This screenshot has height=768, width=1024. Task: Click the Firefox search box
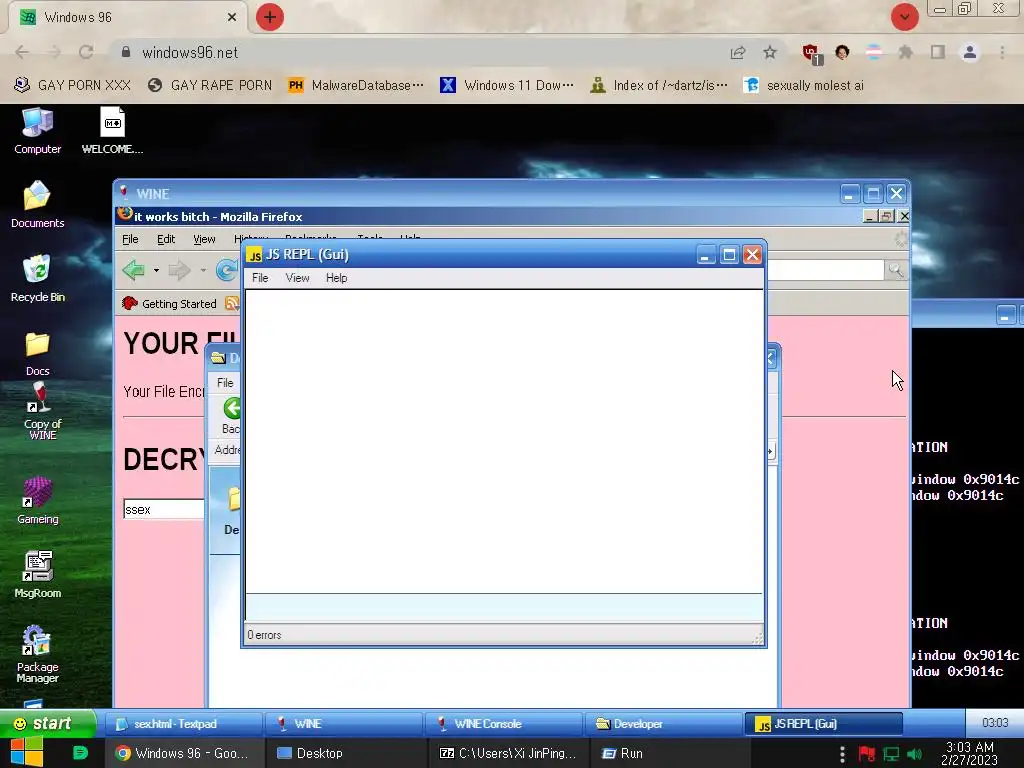pos(825,270)
